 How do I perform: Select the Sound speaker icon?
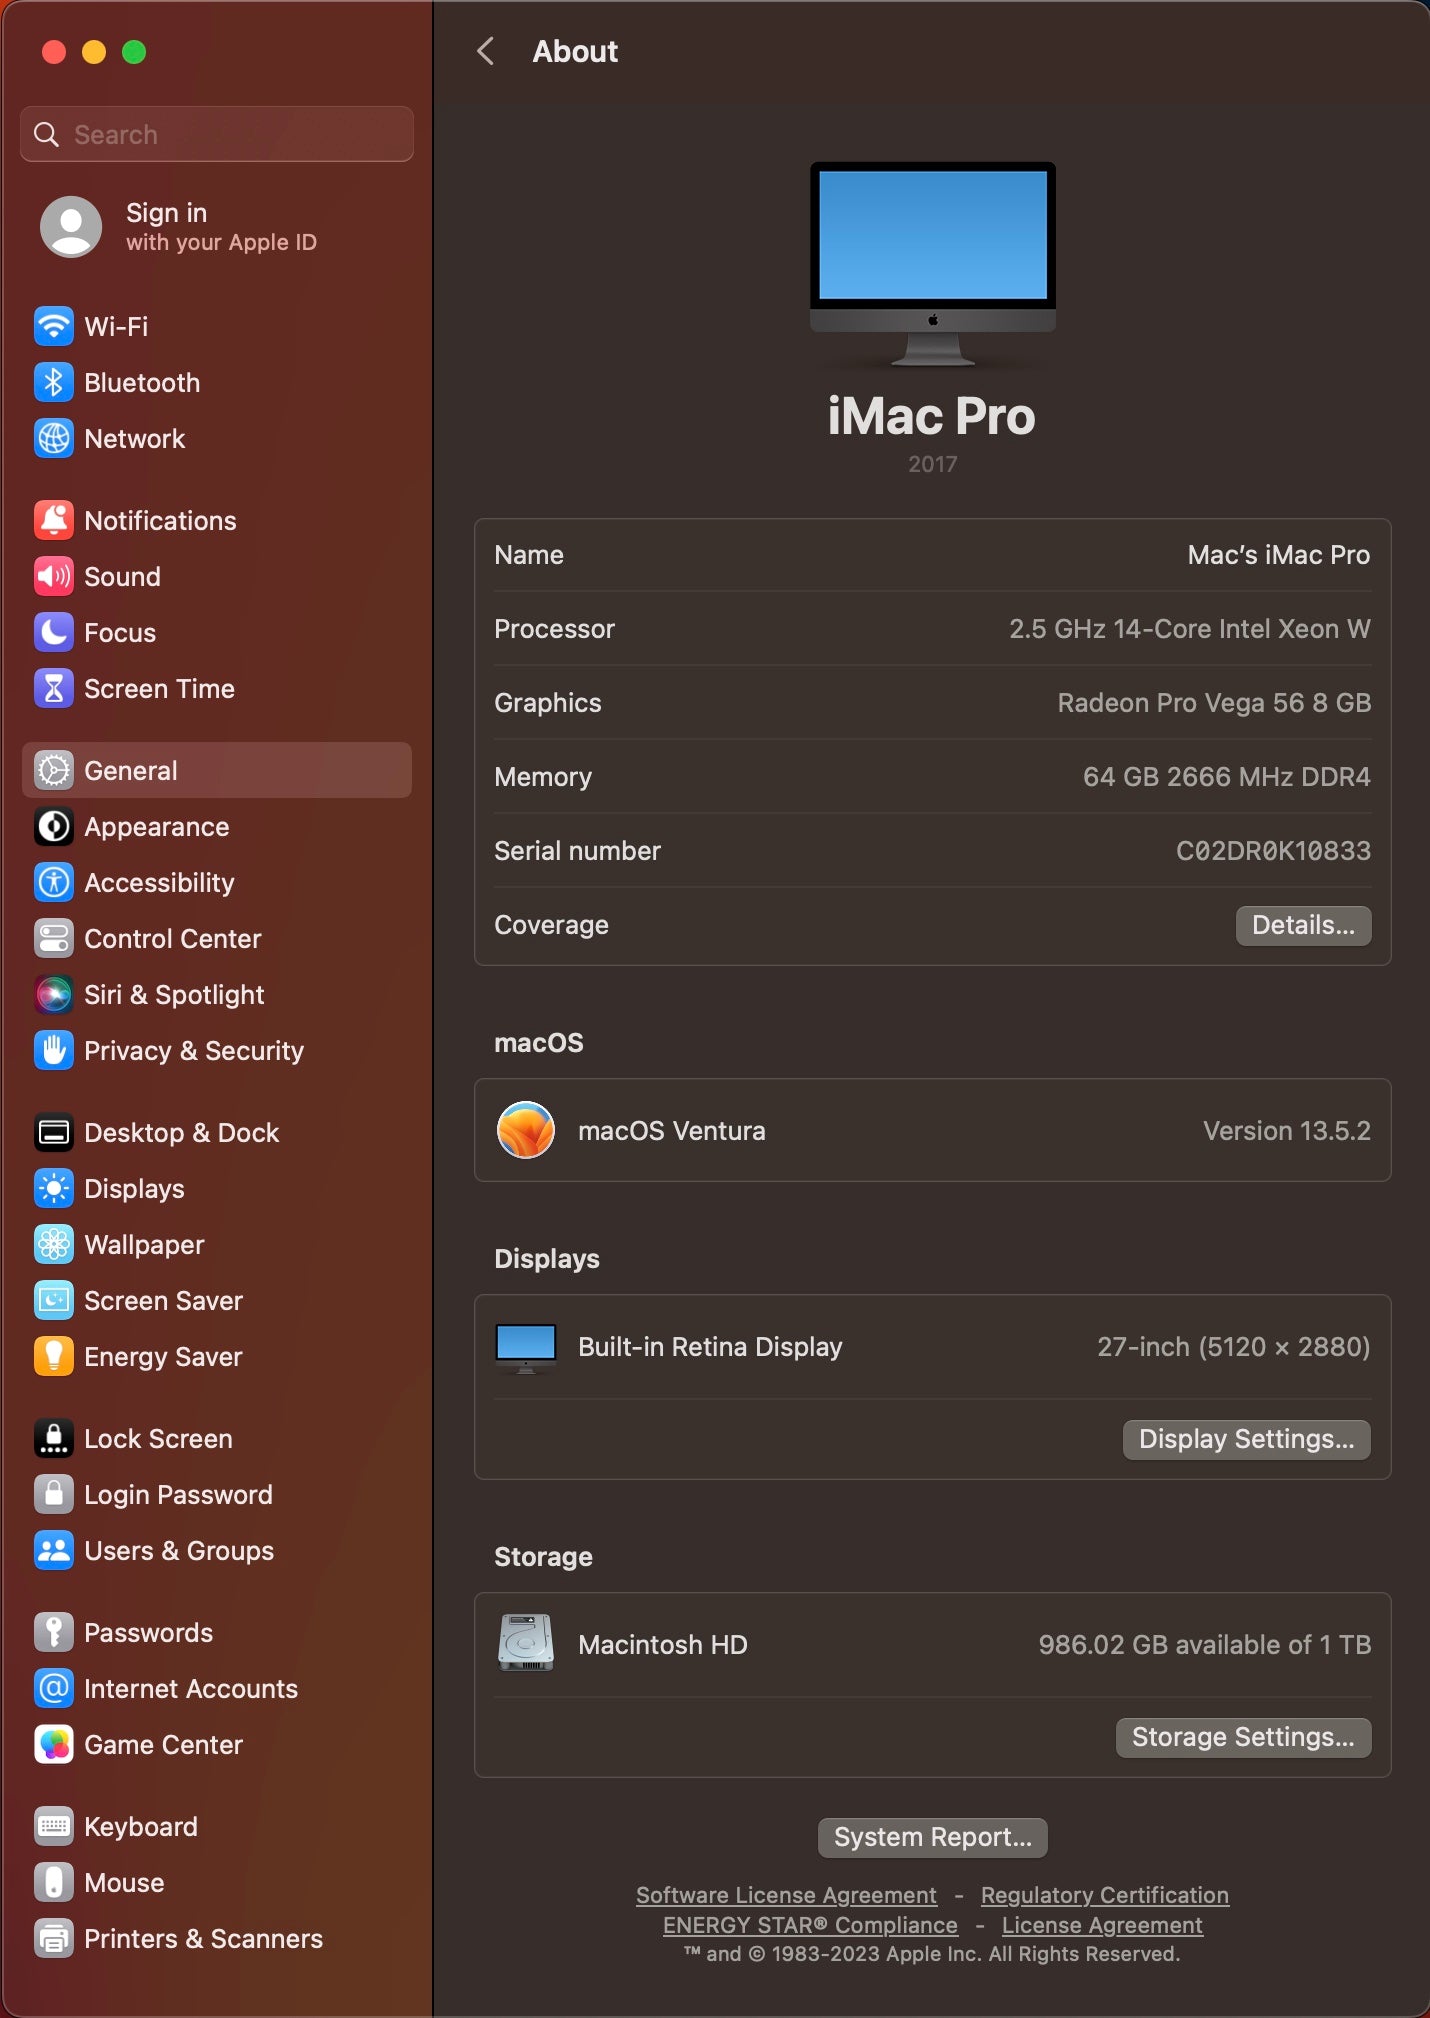tap(53, 576)
